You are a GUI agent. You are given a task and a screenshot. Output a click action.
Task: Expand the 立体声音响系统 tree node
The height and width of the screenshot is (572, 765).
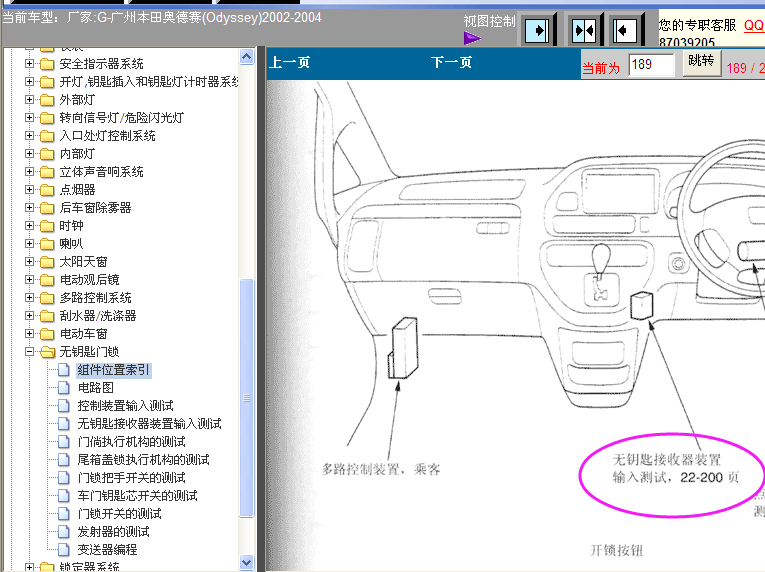pos(29,172)
